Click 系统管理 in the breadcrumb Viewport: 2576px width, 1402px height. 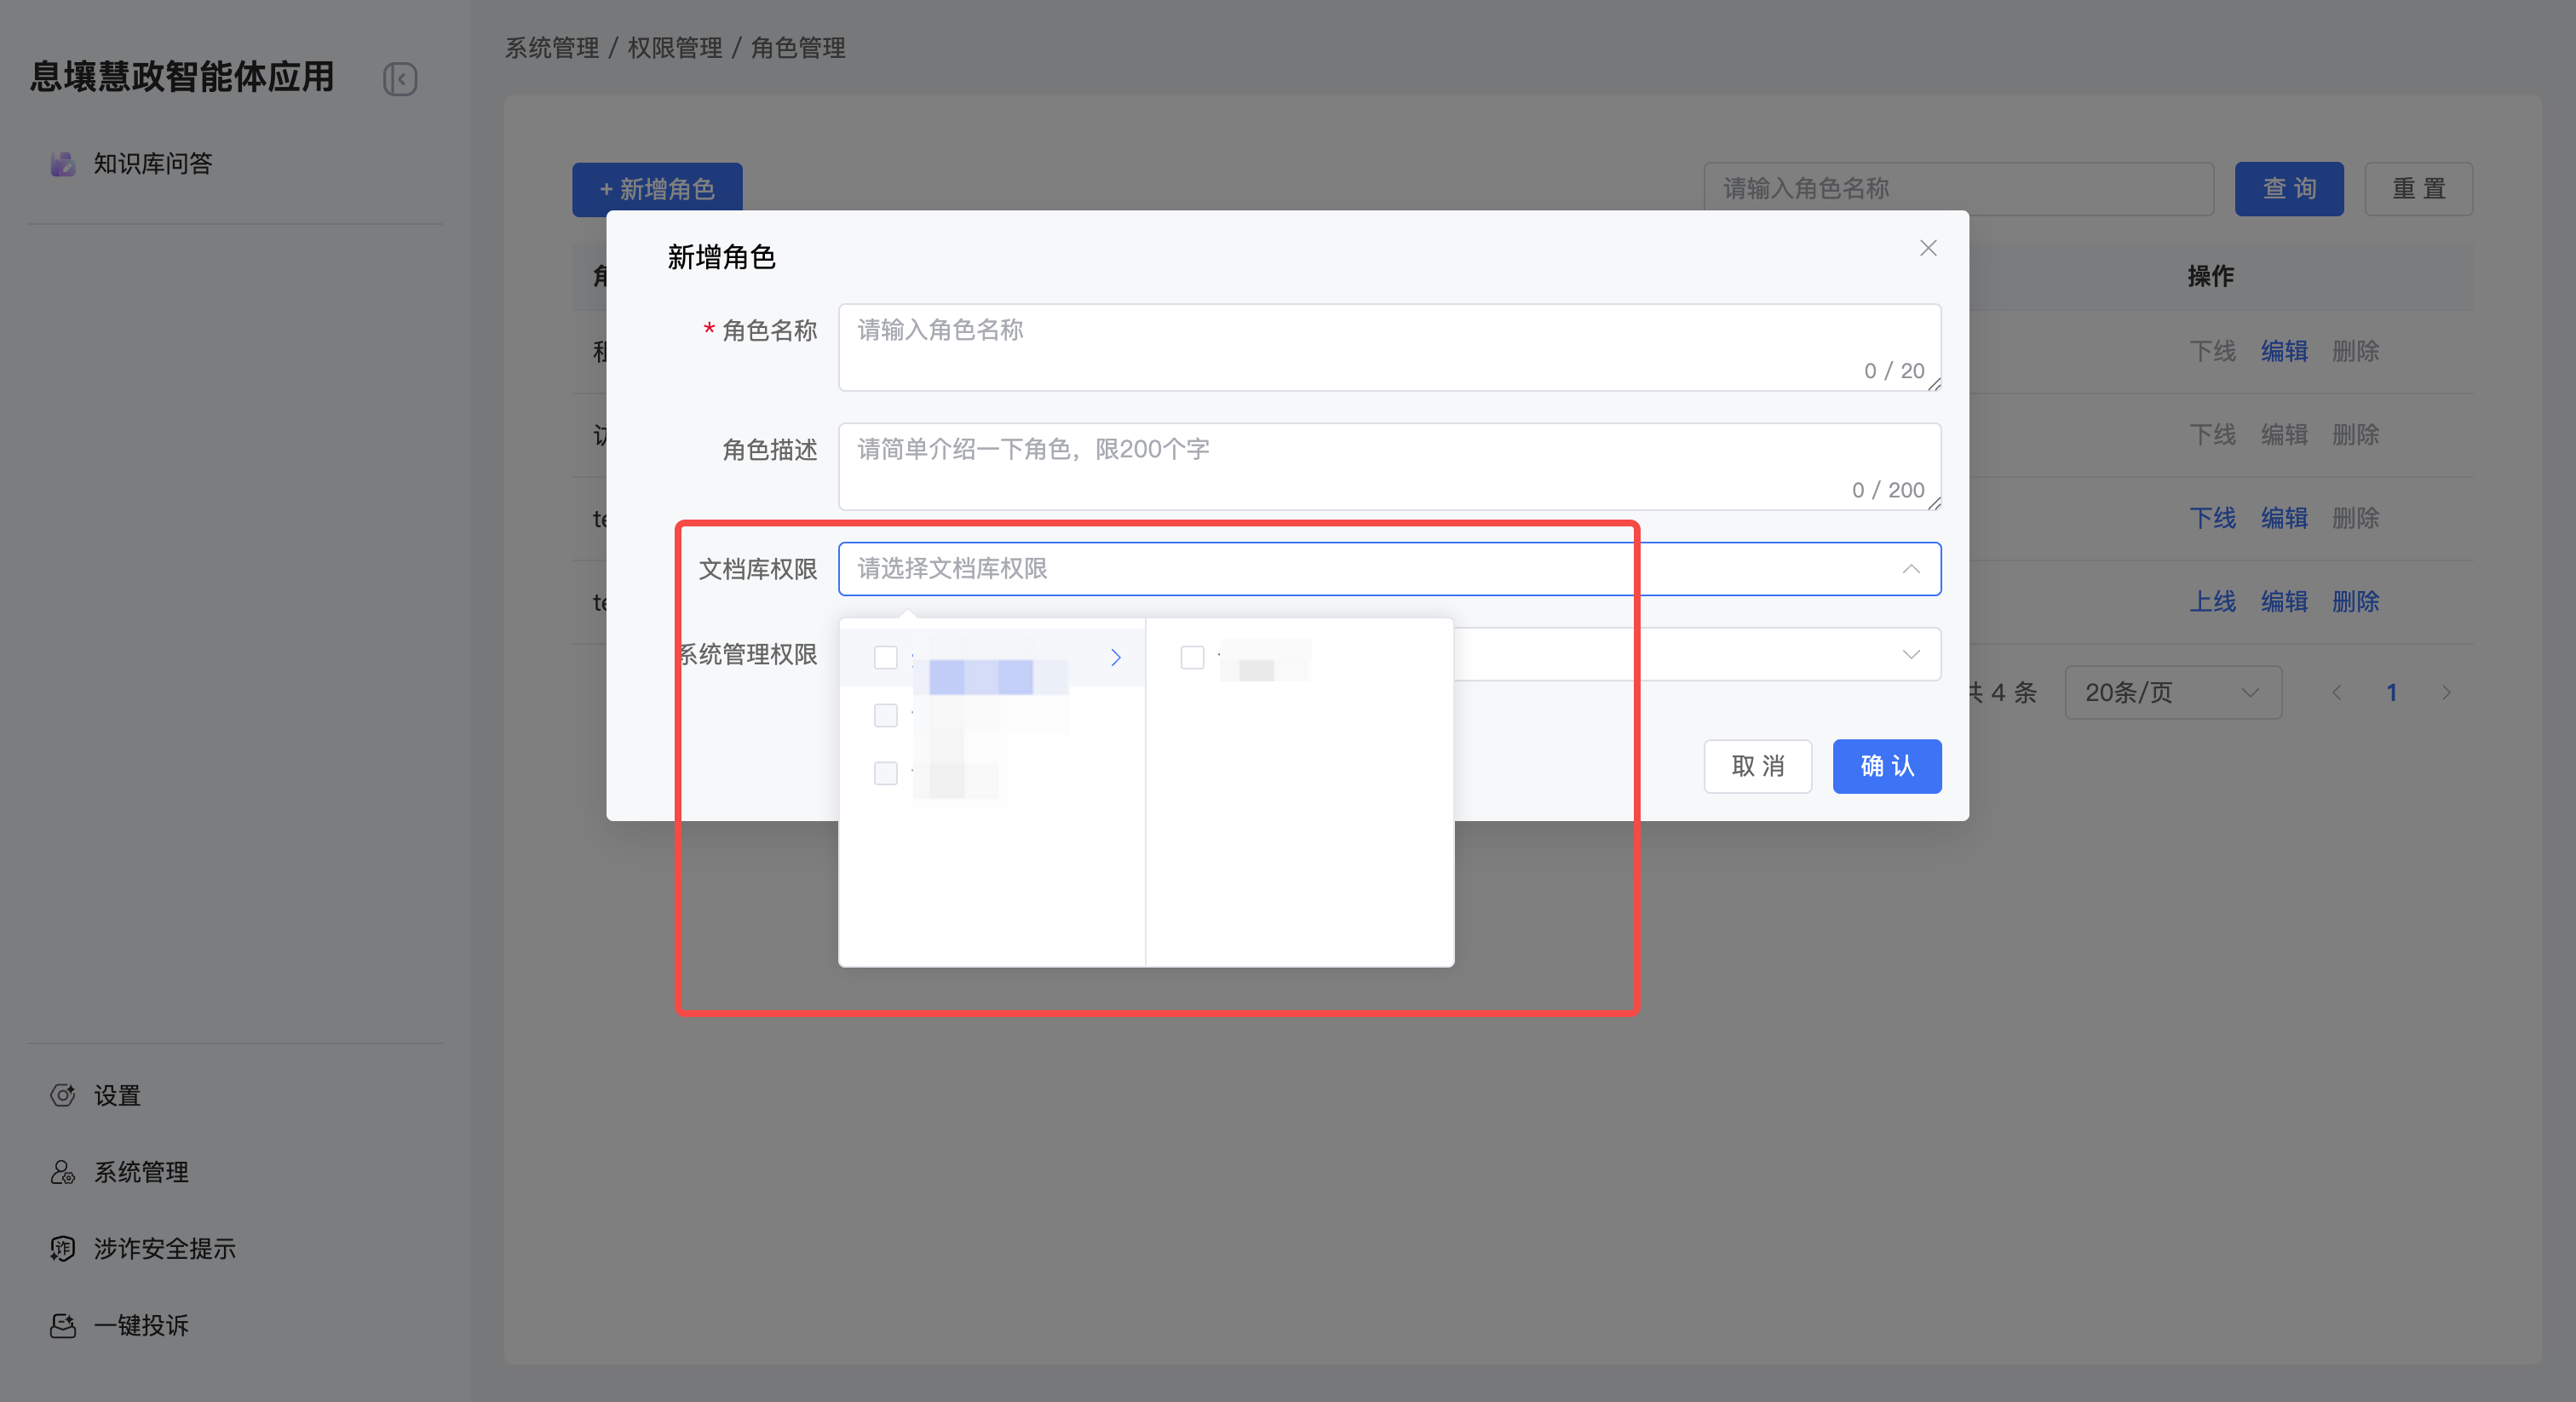tap(551, 48)
